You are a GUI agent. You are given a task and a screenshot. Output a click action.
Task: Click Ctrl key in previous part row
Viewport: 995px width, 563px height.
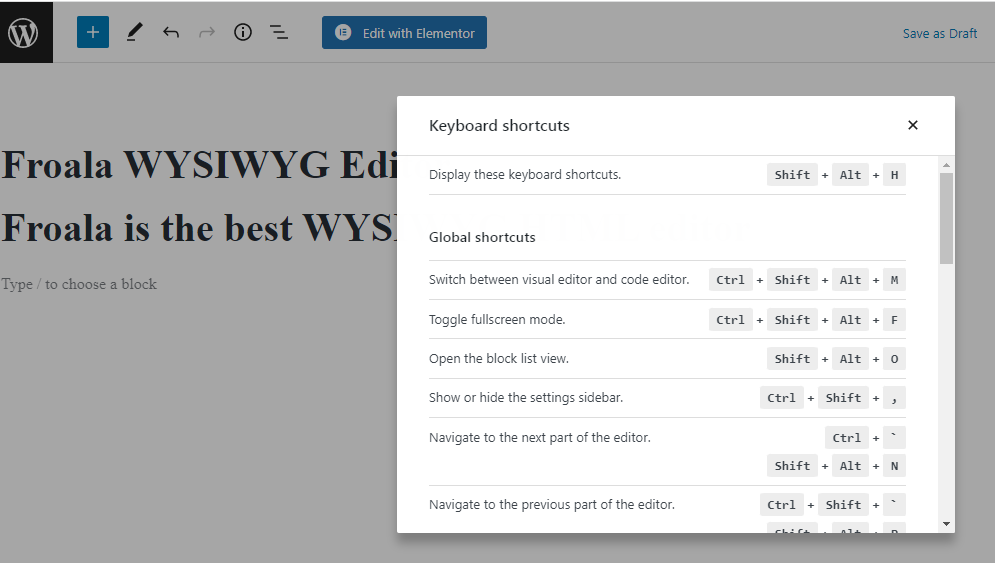(781, 505)
